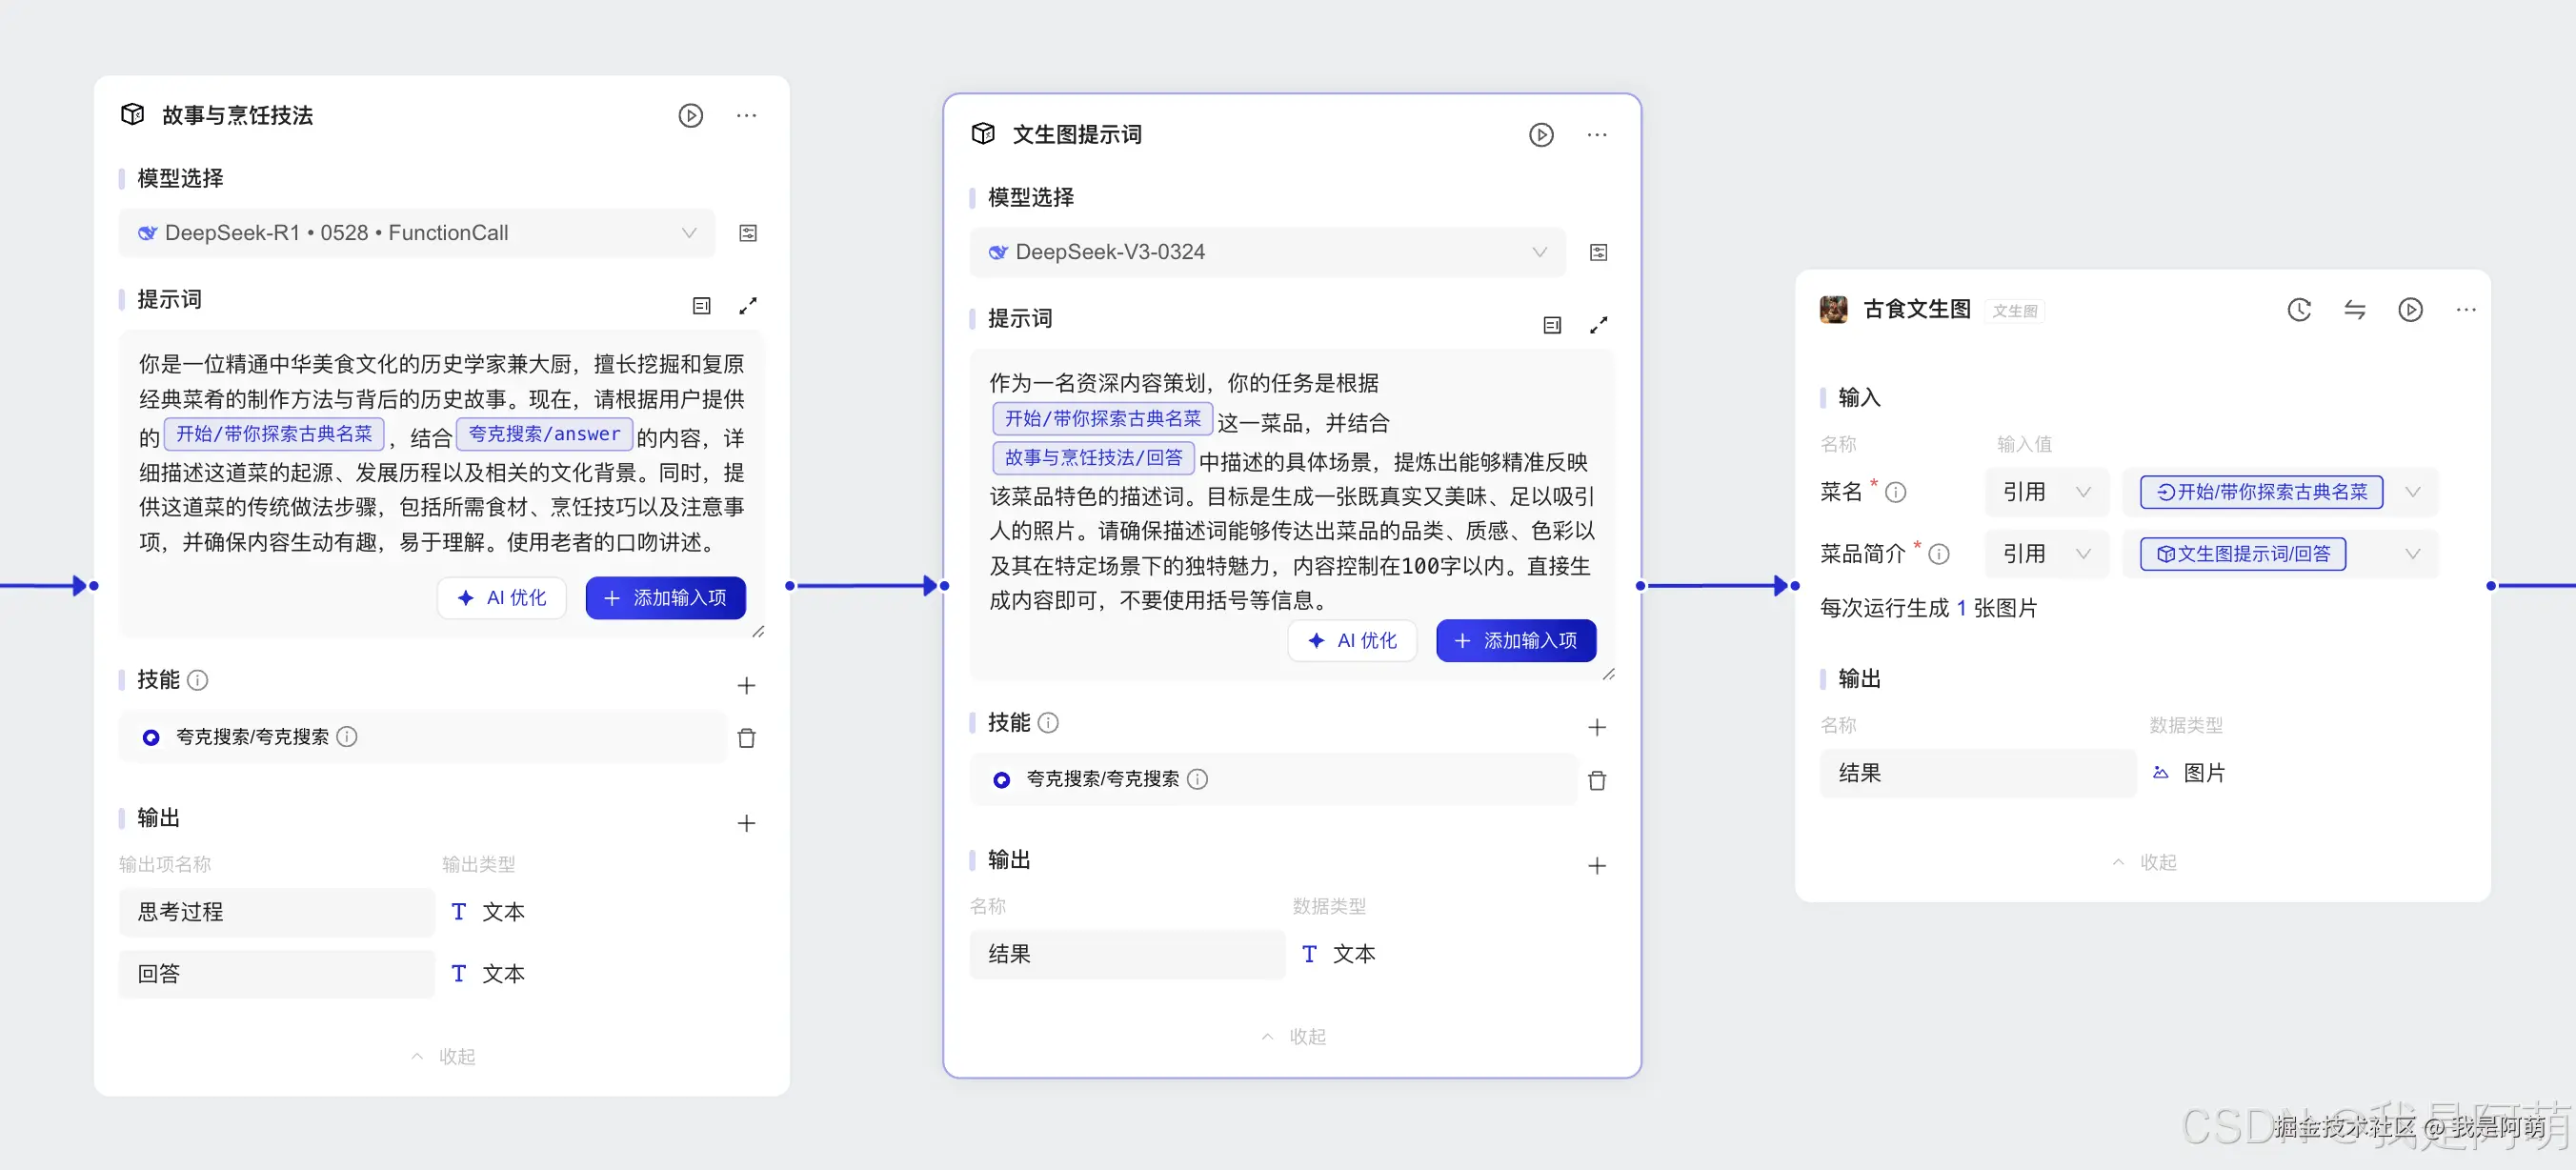Viewport: 2576px width, 1170px height.
Task: Open run history of 古食文生图 node
Action: tap(2298, 310)
